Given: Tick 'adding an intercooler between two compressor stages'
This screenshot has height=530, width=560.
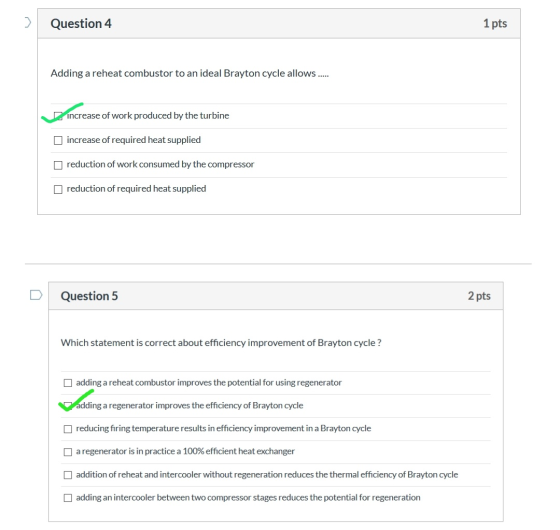Looking at the screenshot, I should coord(68,498).
